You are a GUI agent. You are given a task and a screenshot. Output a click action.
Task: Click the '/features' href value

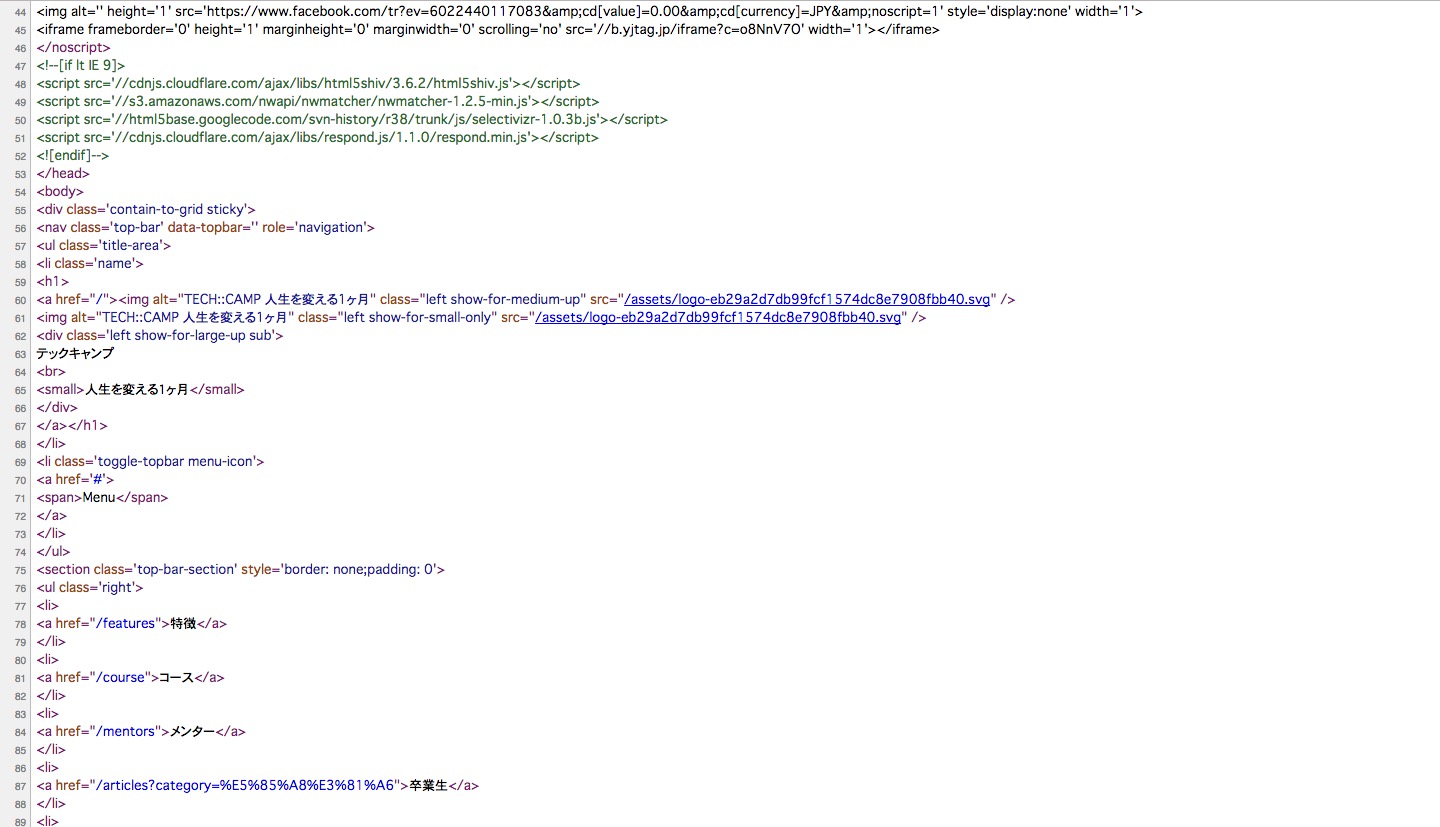click(125, 623)
